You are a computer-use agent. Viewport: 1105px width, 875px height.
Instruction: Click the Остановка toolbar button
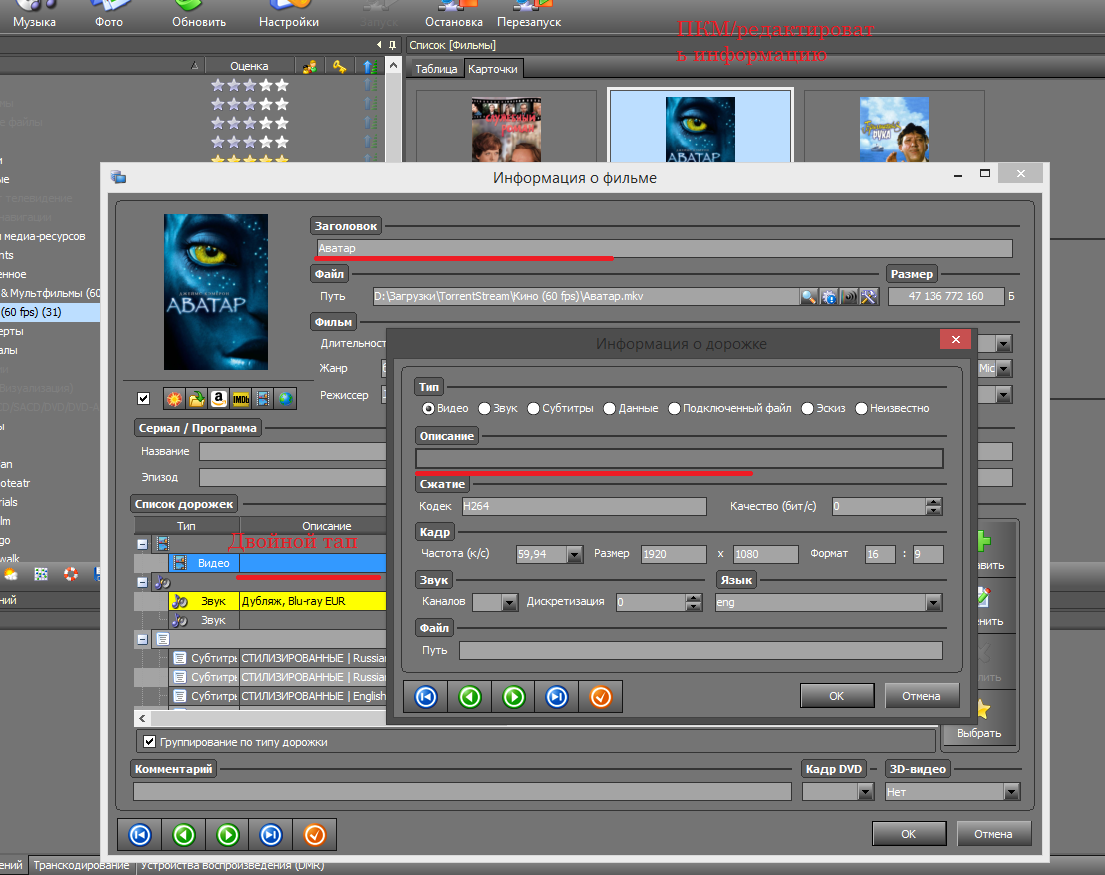pos(454,15)
